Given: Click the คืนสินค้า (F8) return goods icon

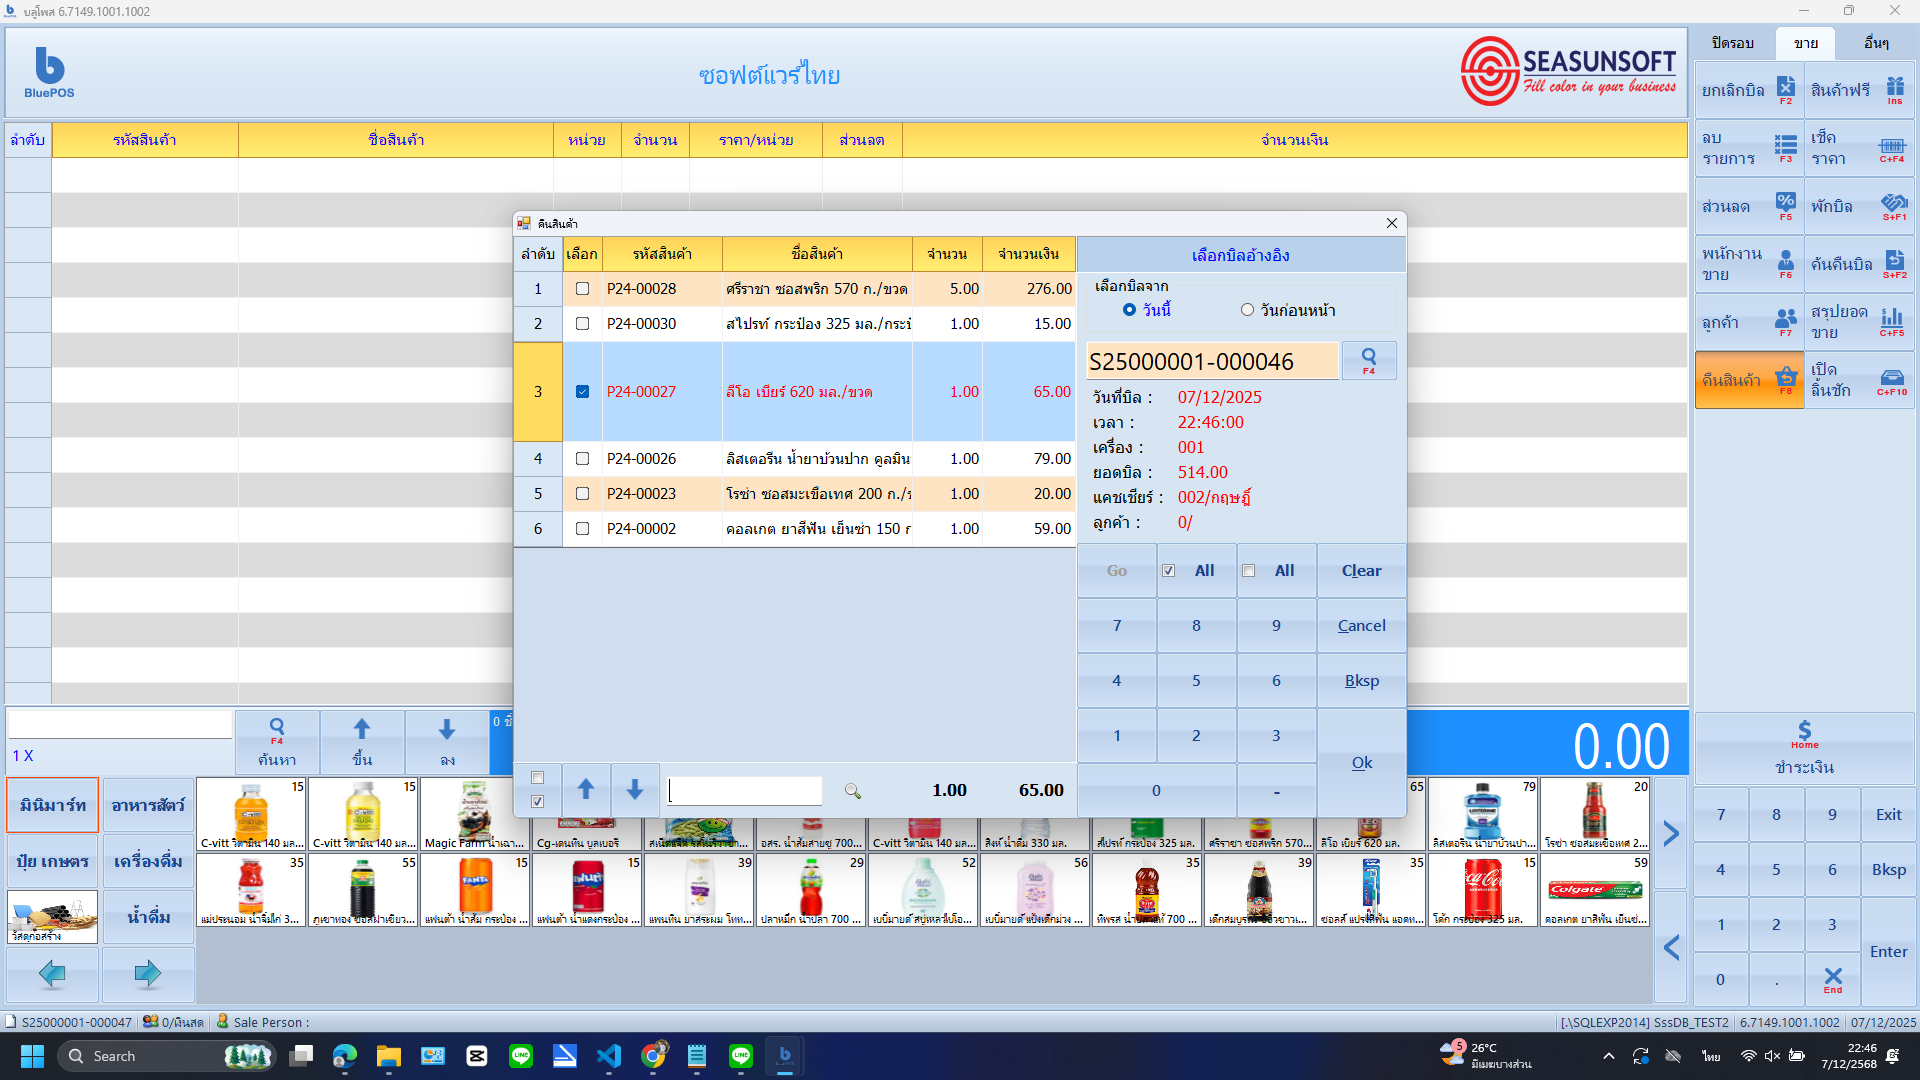Looking at the screenshot, I should pos(1749,379).
